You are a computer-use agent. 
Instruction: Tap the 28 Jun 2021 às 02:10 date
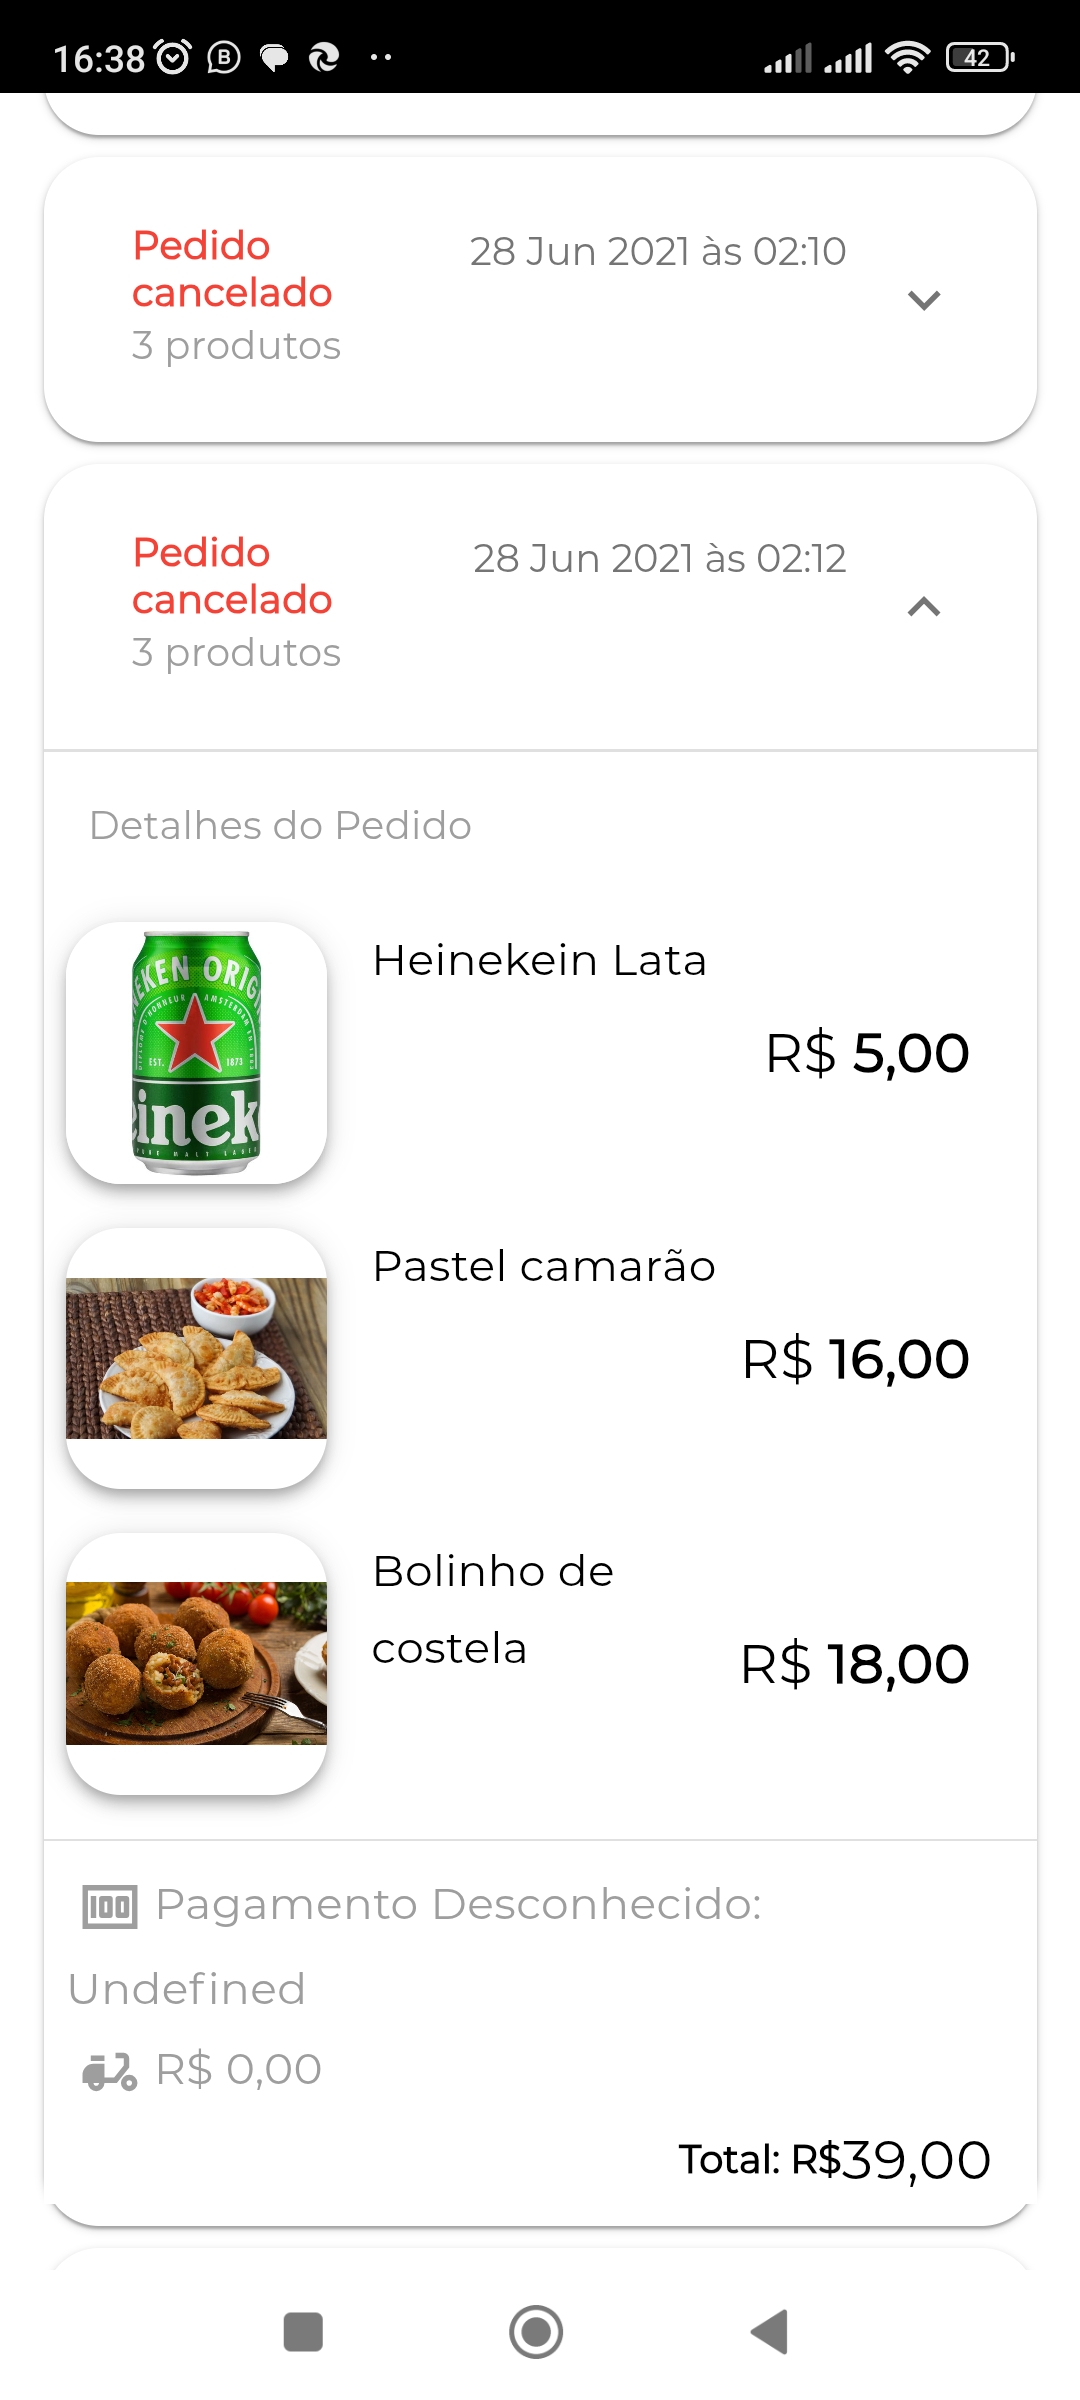[658, 252]
